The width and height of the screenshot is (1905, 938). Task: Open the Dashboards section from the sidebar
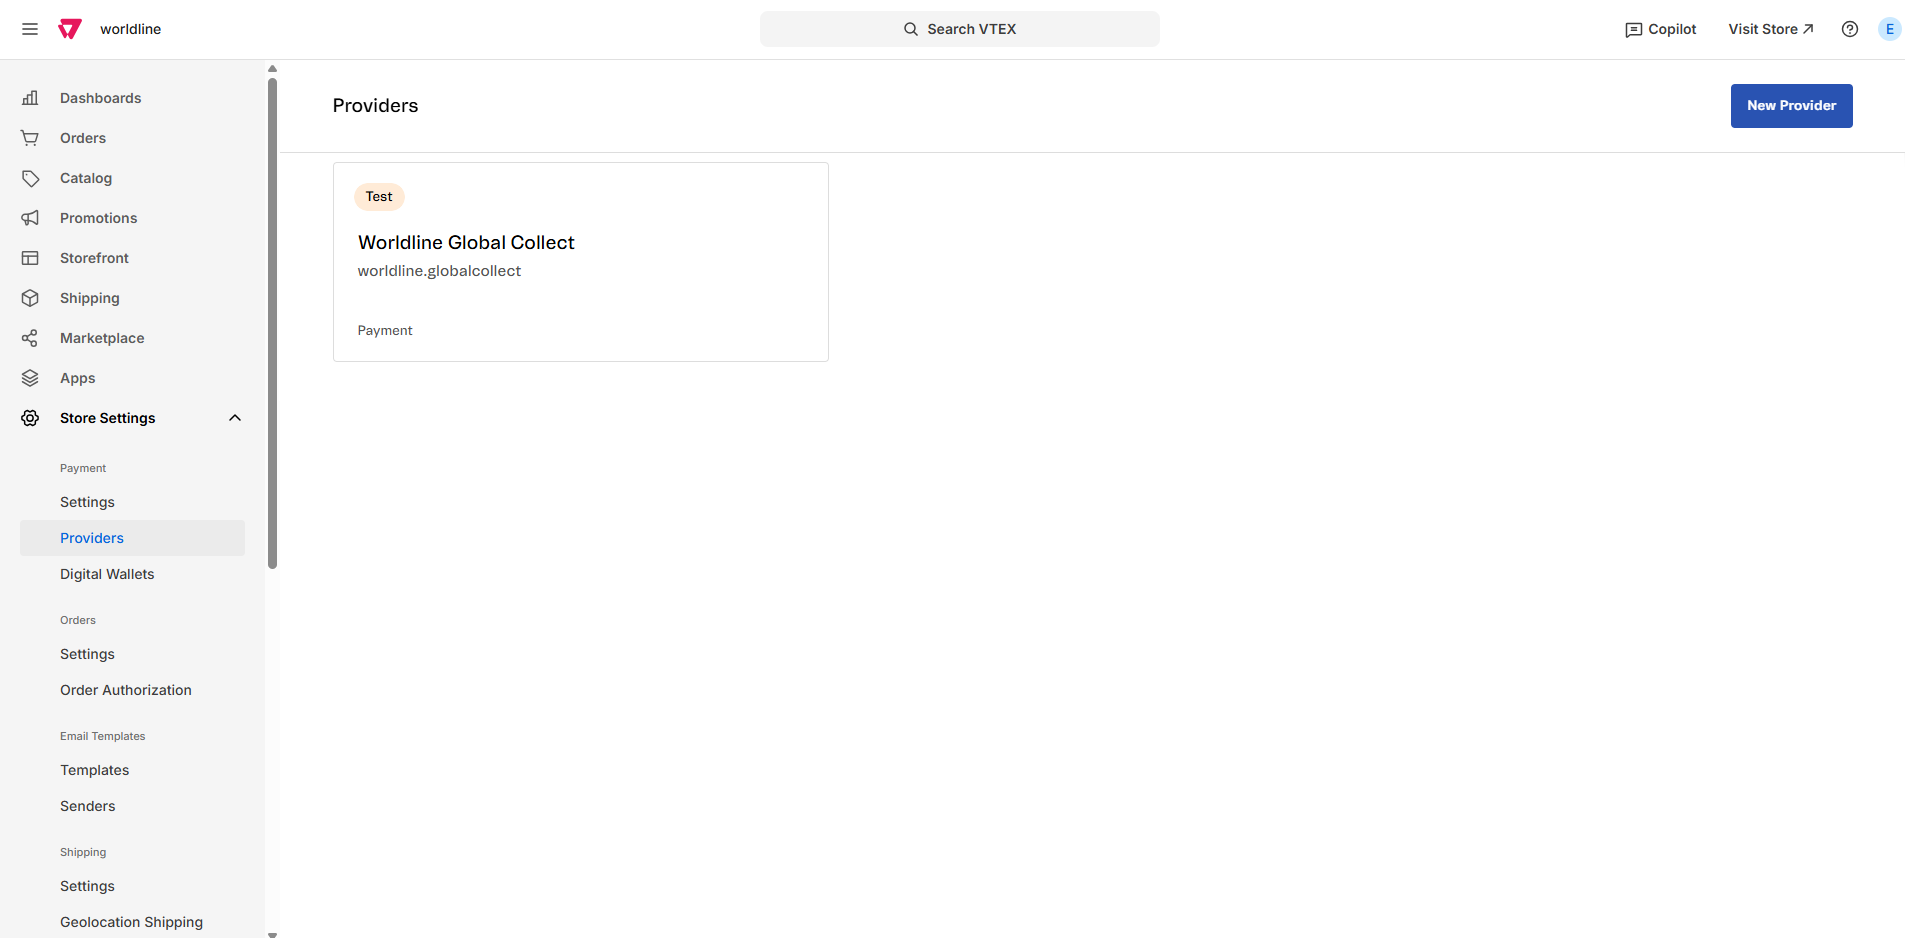pyautogui.click(x=29, y=98)
